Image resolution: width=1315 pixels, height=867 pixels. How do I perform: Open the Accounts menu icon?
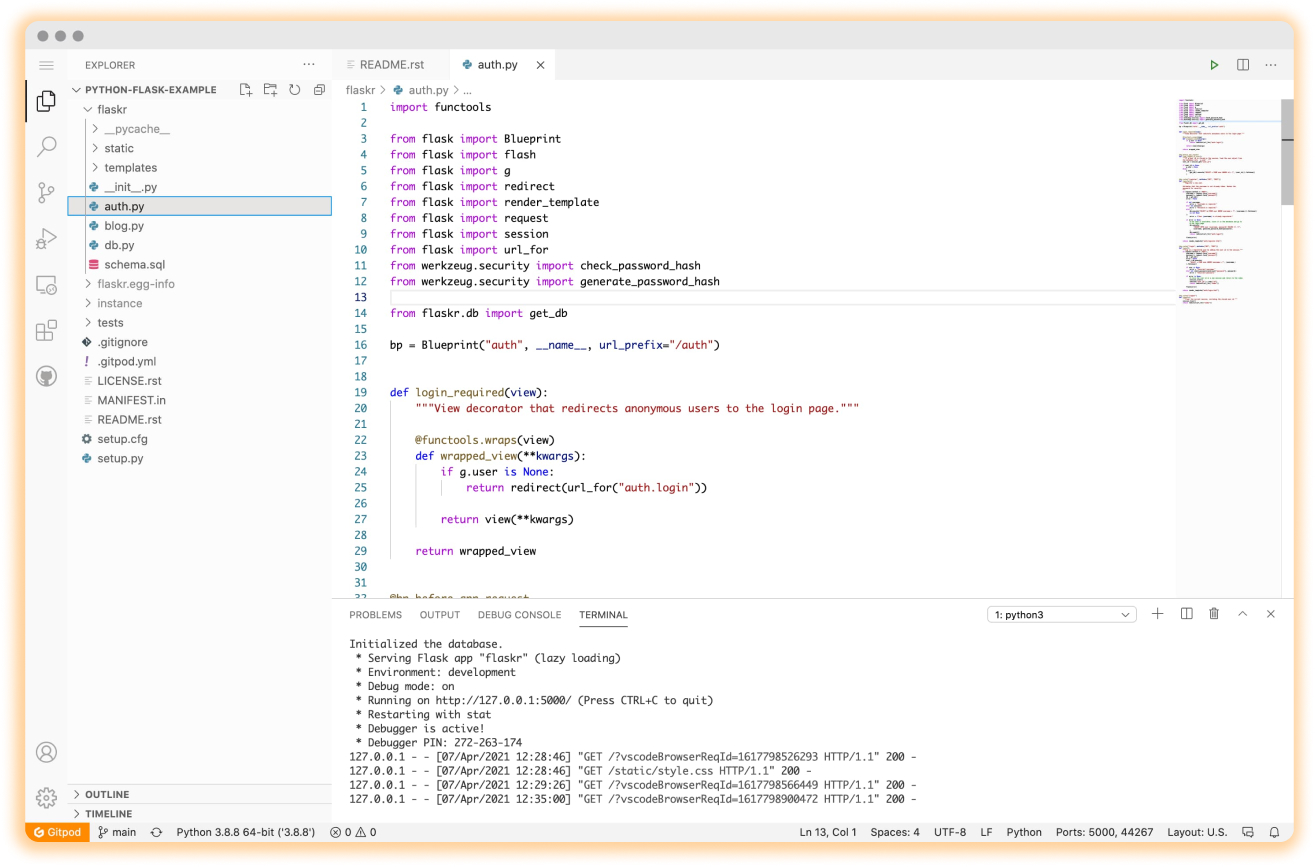click(46, 752)
